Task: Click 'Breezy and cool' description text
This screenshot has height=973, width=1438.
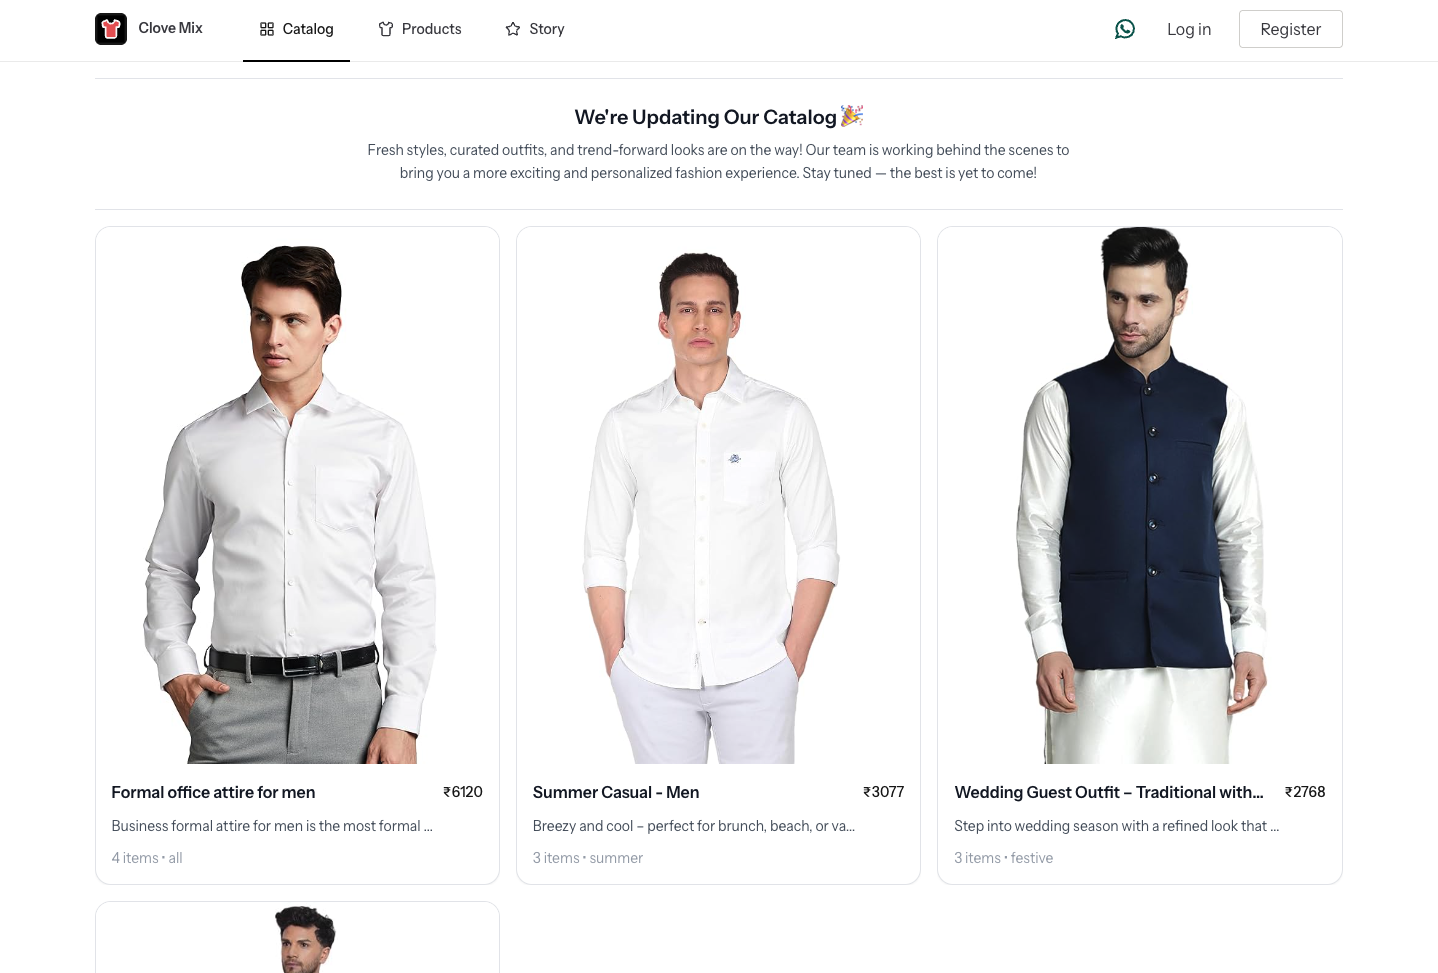Action: (x=694, y=826)
